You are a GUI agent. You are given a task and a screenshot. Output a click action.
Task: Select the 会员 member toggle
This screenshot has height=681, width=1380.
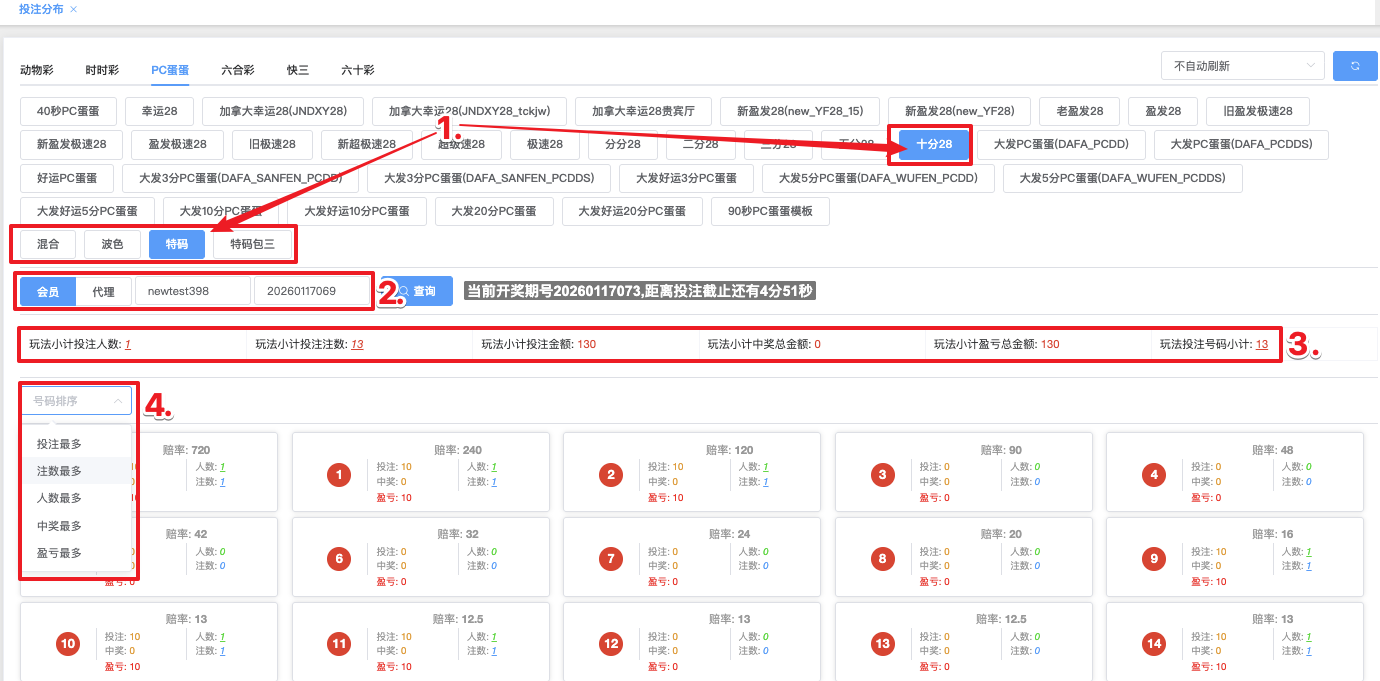pyautogui.click(x=48, y=292)
